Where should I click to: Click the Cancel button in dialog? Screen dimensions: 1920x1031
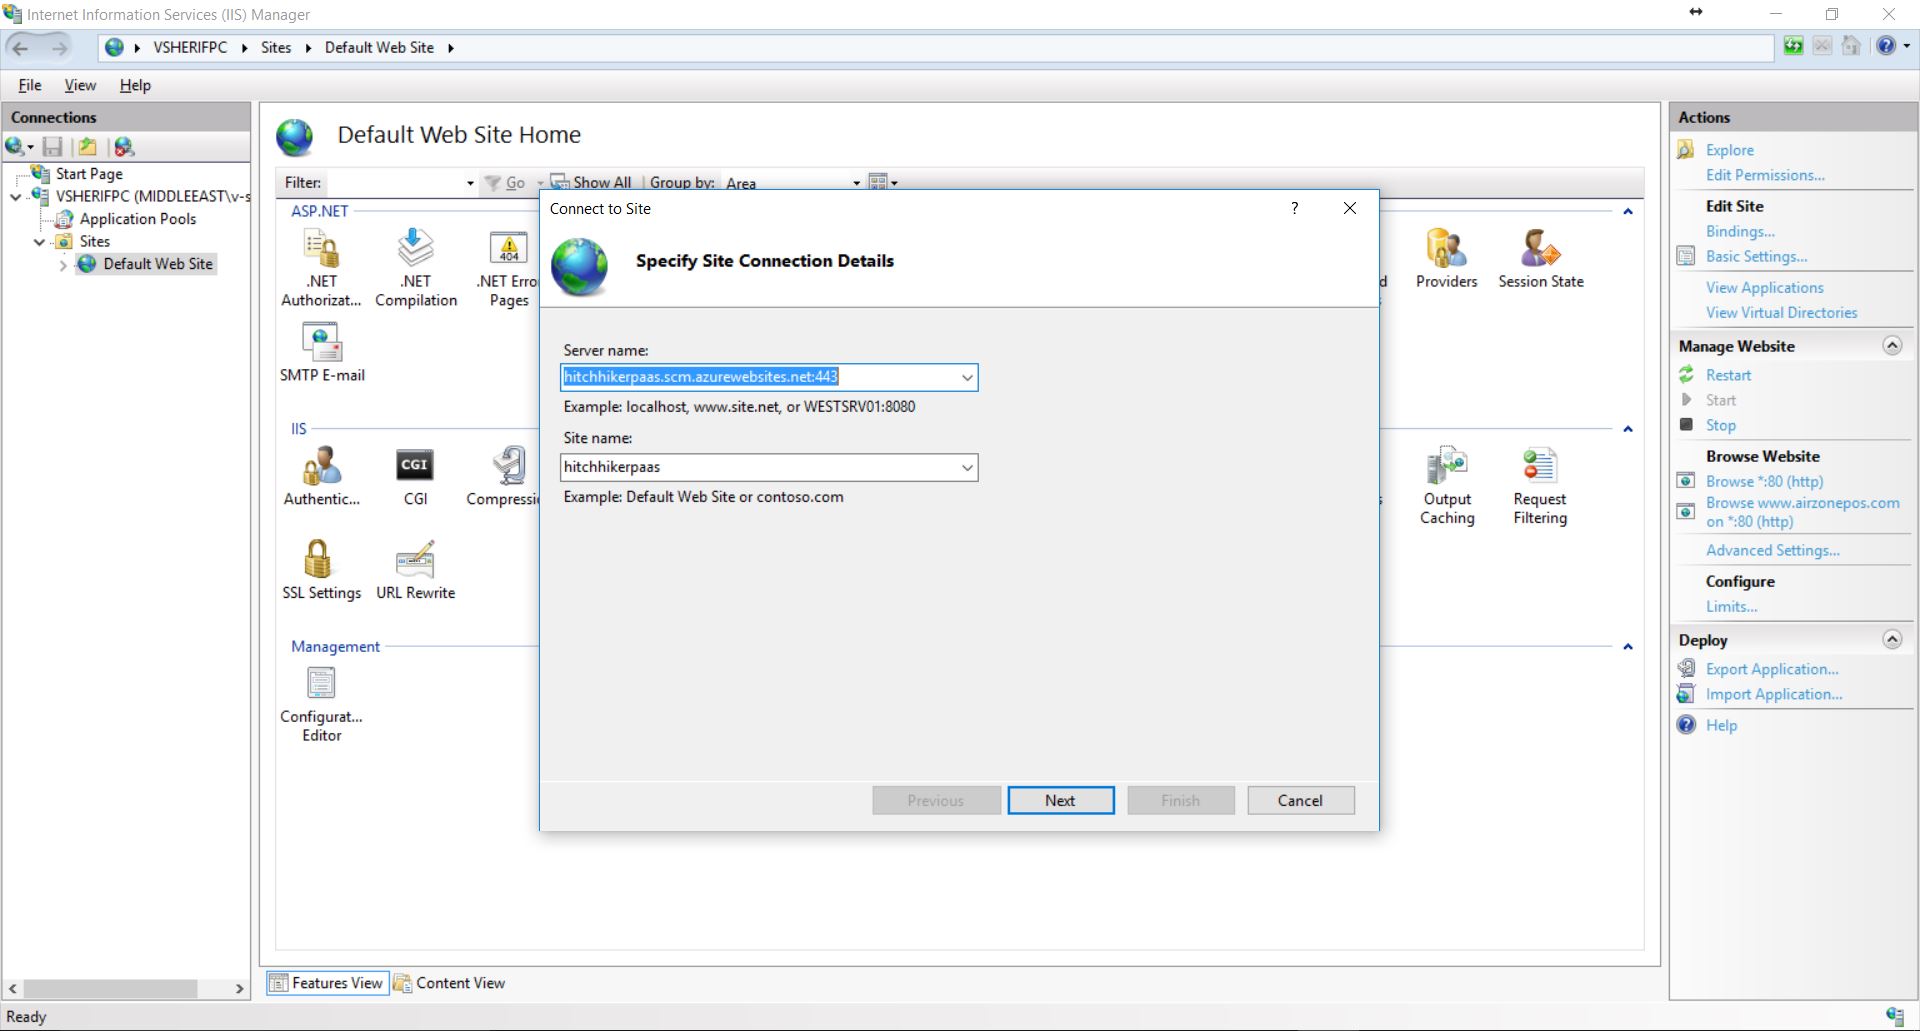[1300, 800]
